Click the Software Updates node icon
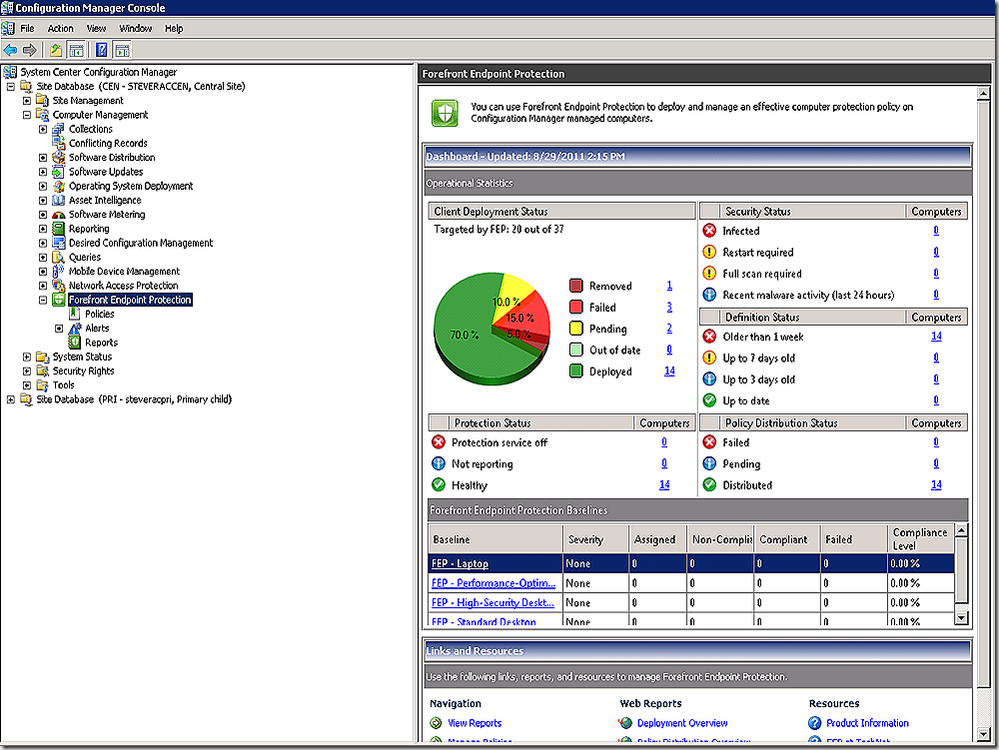This screenshot has height=750, width=999. pyautogui.click(x=59, y=172)
